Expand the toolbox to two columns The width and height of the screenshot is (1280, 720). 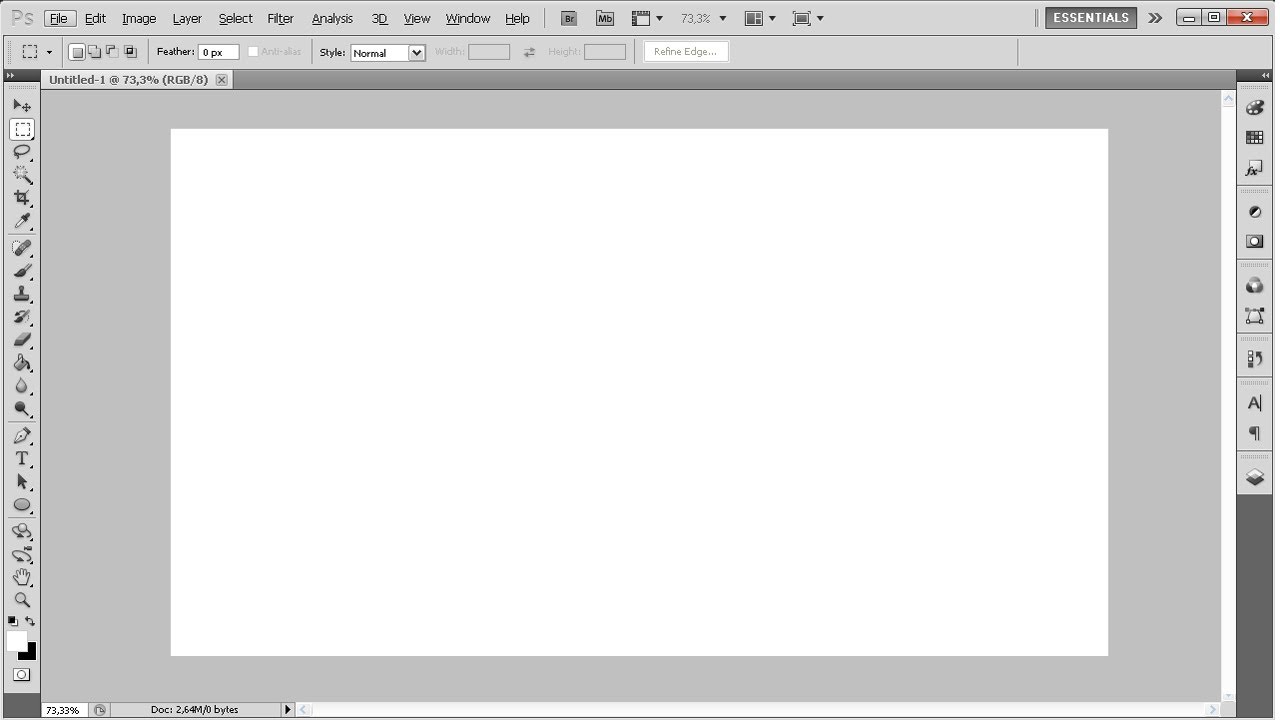(x=10, y=75)
